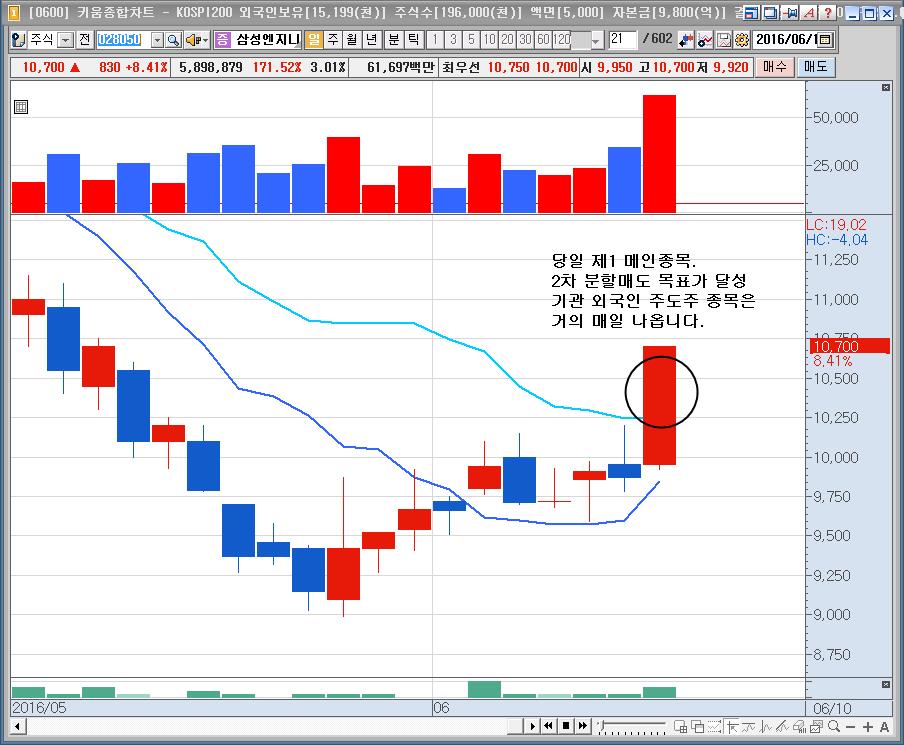Viewport: 904px width, 745px height.
Task: Select the 5 interval button
Action: (472, 40)
